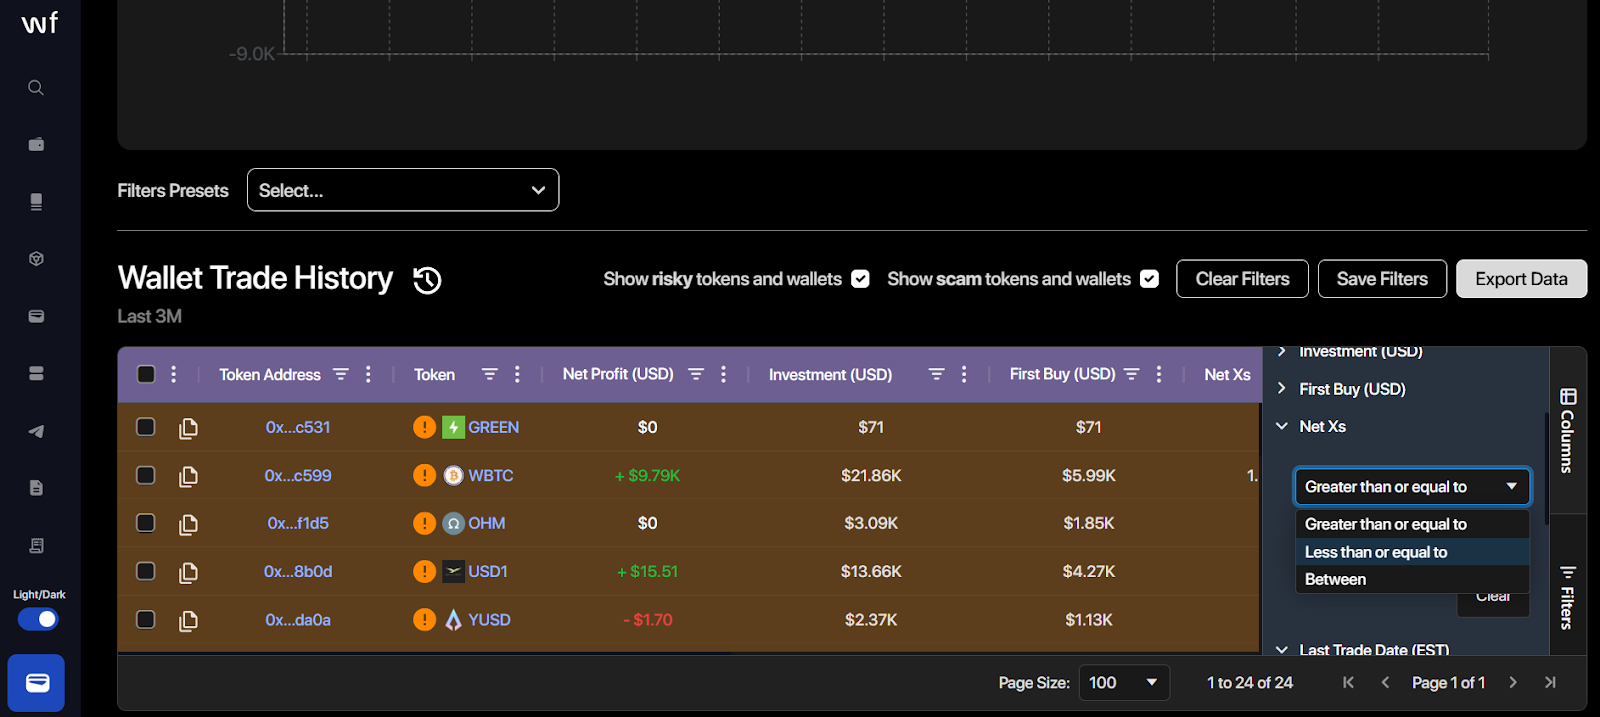Open the Page Size 100 dropdown
The width and height of the screenshot is (1600, 717).
click(1124, 683)
